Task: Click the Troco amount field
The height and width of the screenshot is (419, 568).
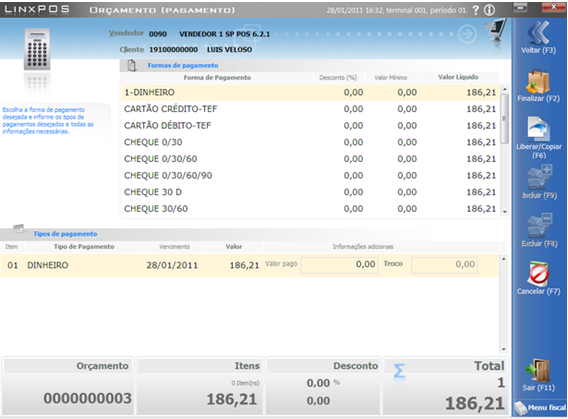Action: [x=444, y=265]
